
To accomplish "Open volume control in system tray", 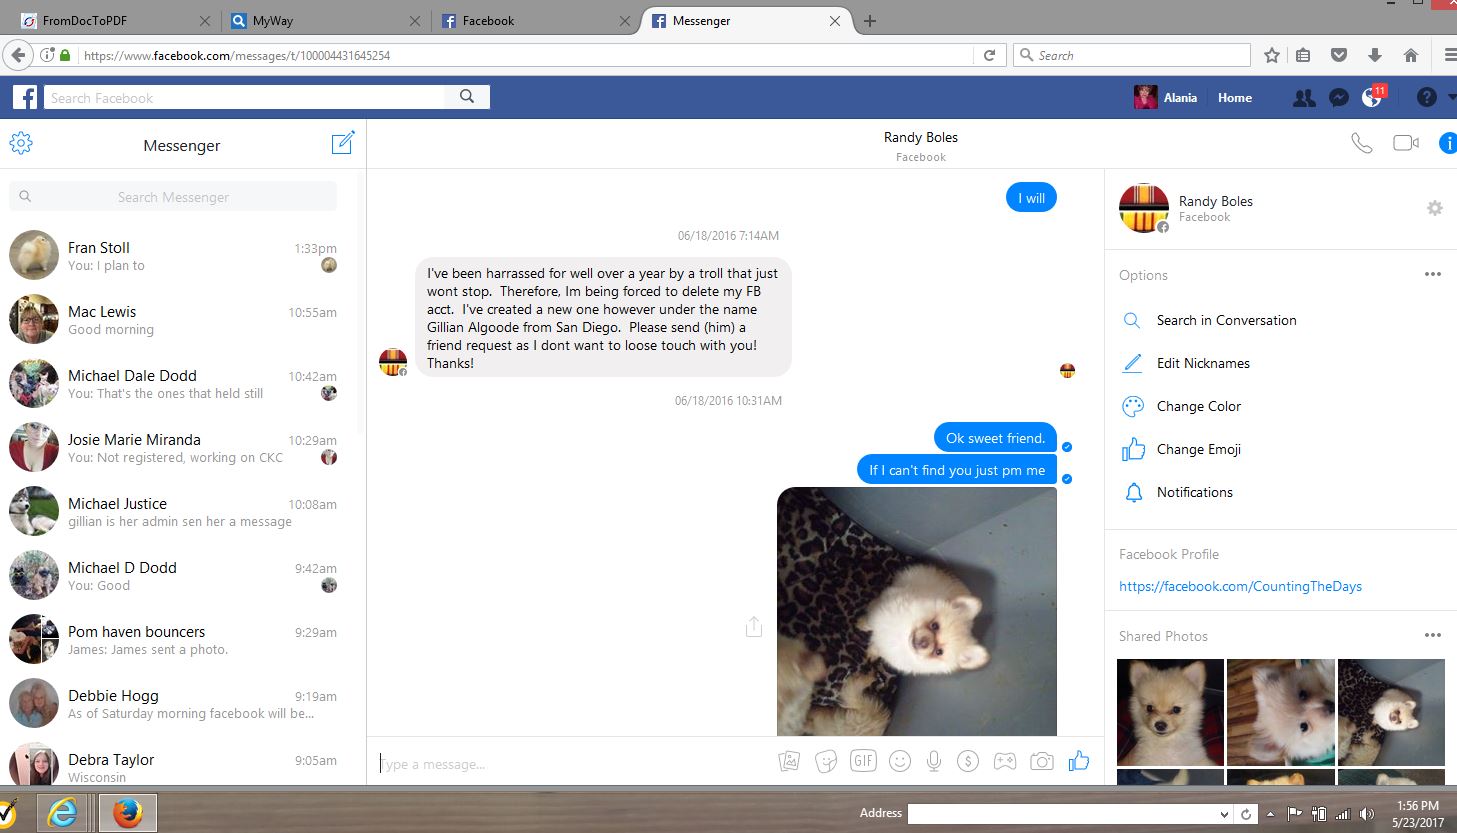I will click(x=1367, y=814).
